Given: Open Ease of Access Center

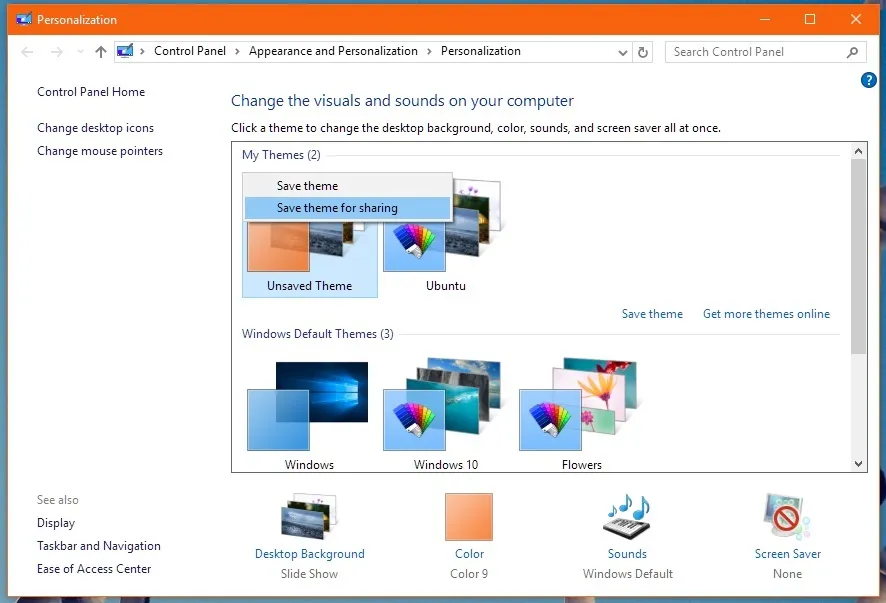Looking at the screenshot, I should 94,569.
